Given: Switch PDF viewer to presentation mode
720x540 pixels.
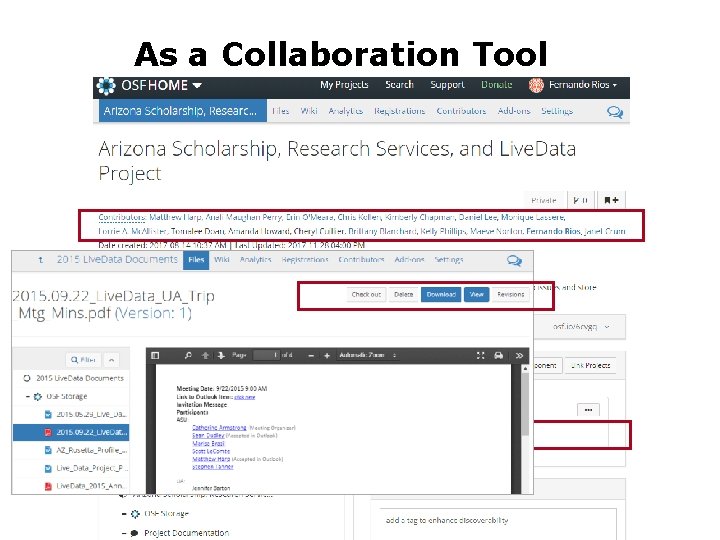Looking at the screenshot, I should [x=480, y=355].
